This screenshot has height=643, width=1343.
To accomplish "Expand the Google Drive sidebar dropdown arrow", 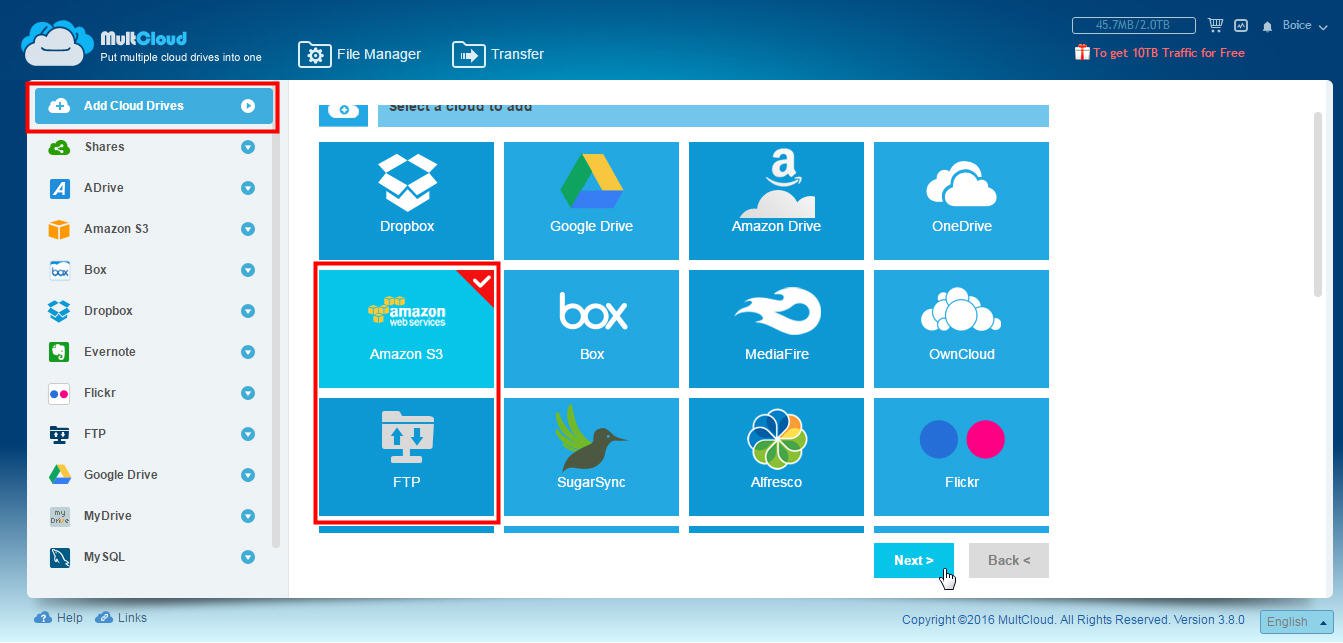I will (248, 475).
